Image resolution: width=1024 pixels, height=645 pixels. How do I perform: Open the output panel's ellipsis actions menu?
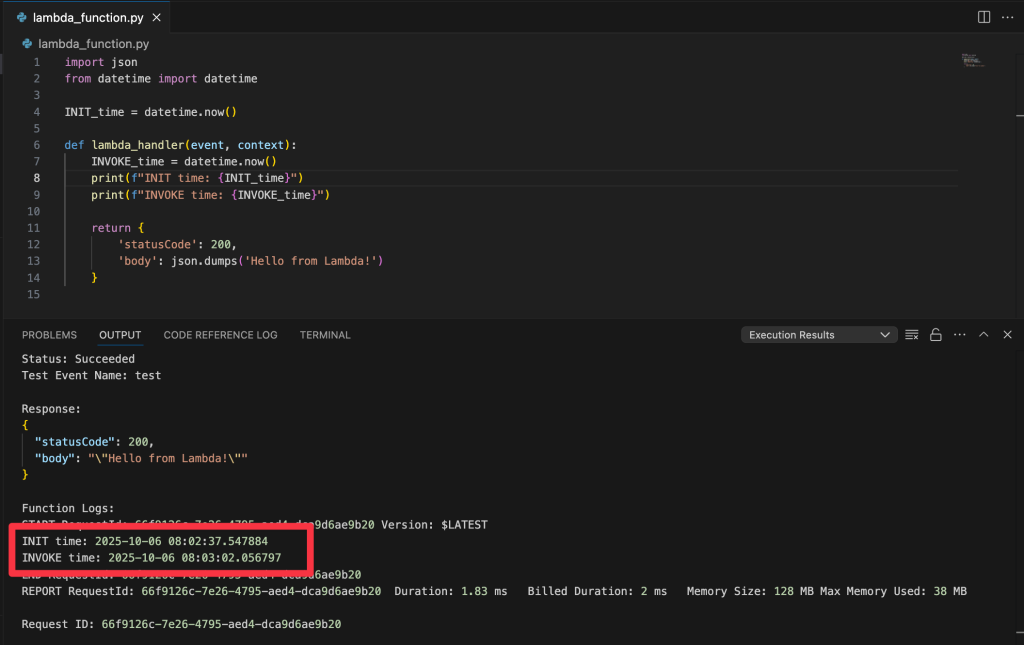pos(960,335)
